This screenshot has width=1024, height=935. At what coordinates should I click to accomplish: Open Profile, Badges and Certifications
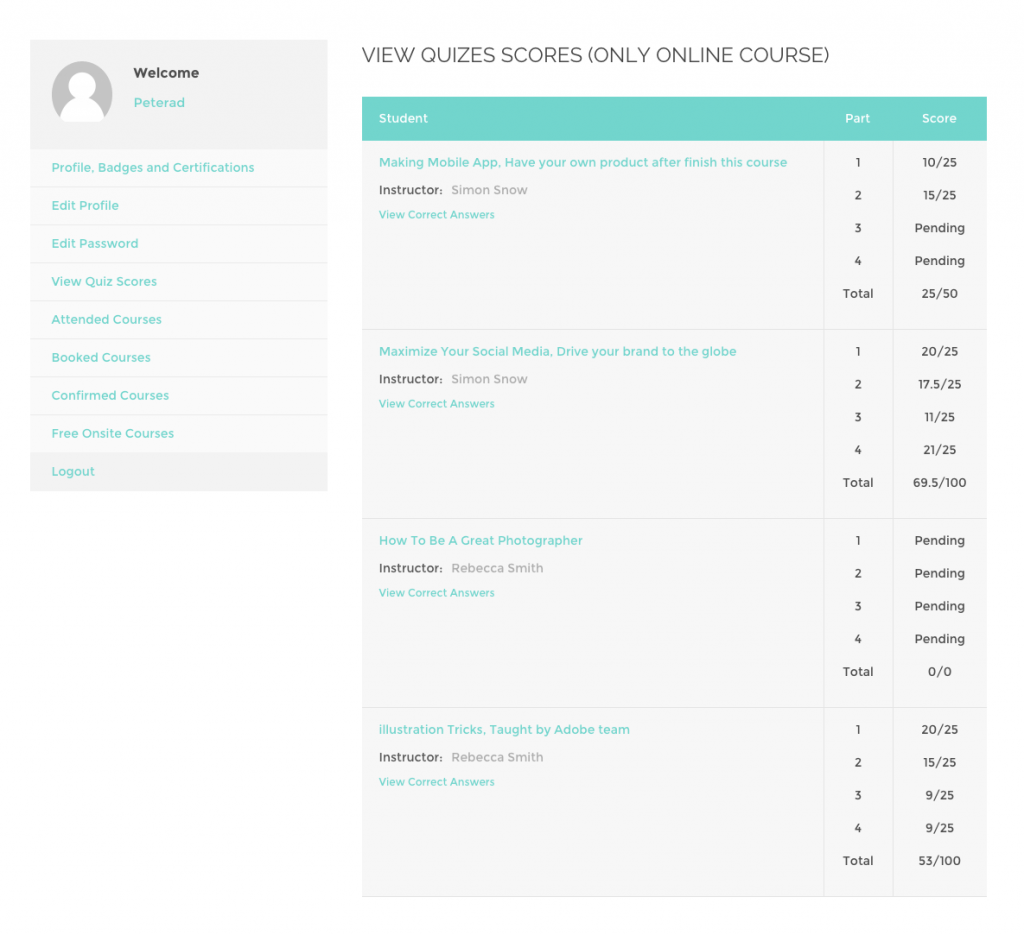pos(153,167)
